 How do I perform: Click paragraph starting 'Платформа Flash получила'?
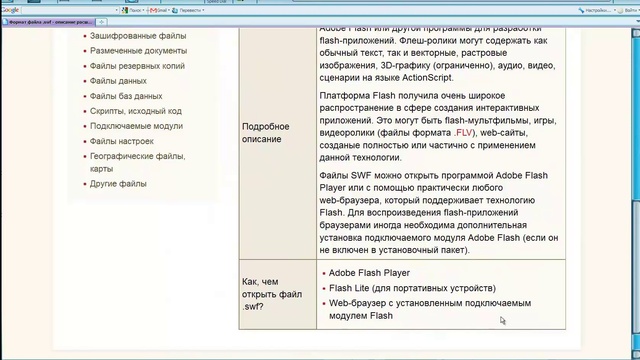[x=438, y=127]
